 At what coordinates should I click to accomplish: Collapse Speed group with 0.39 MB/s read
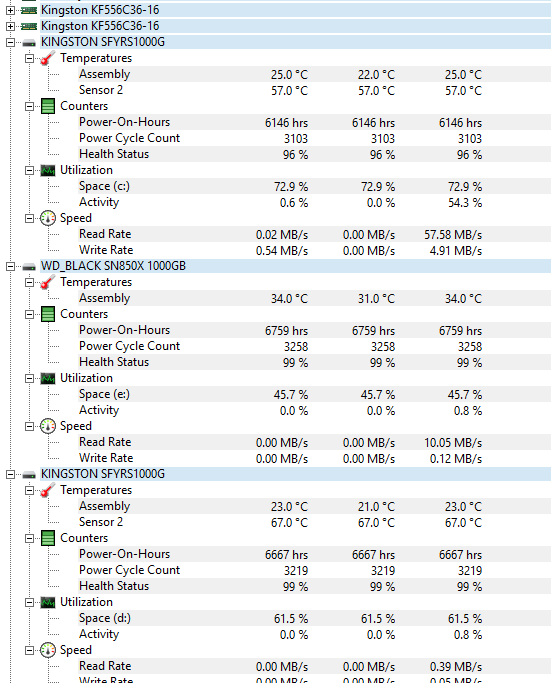tap(29, 650)
